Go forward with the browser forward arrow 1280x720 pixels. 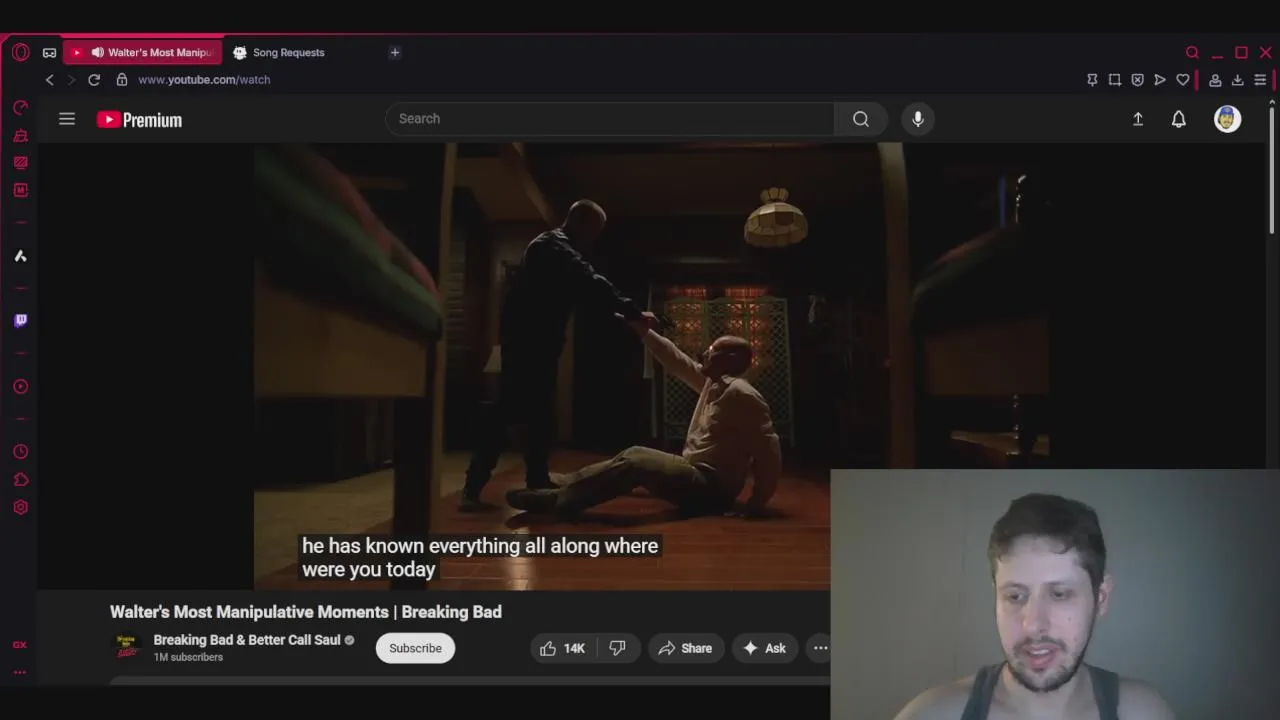pyautogui.click(x=71, y=80)
